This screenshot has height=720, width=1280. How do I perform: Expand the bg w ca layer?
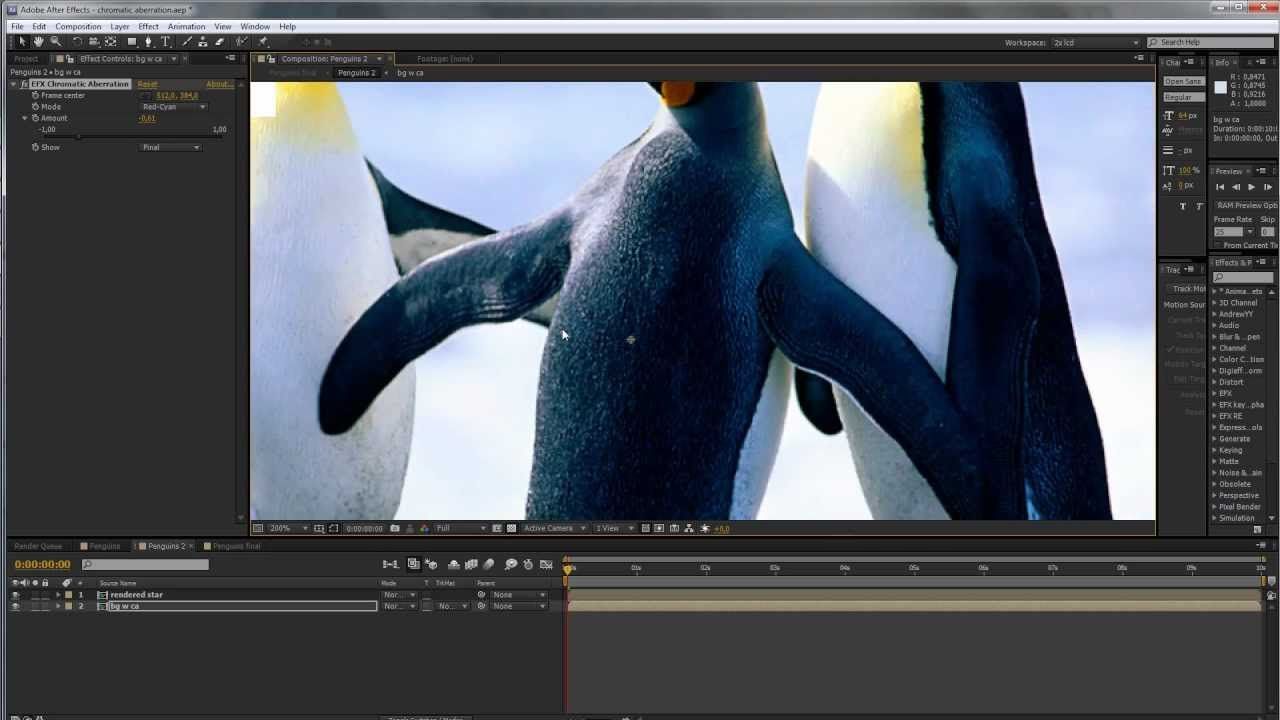[x=58, y=606]
